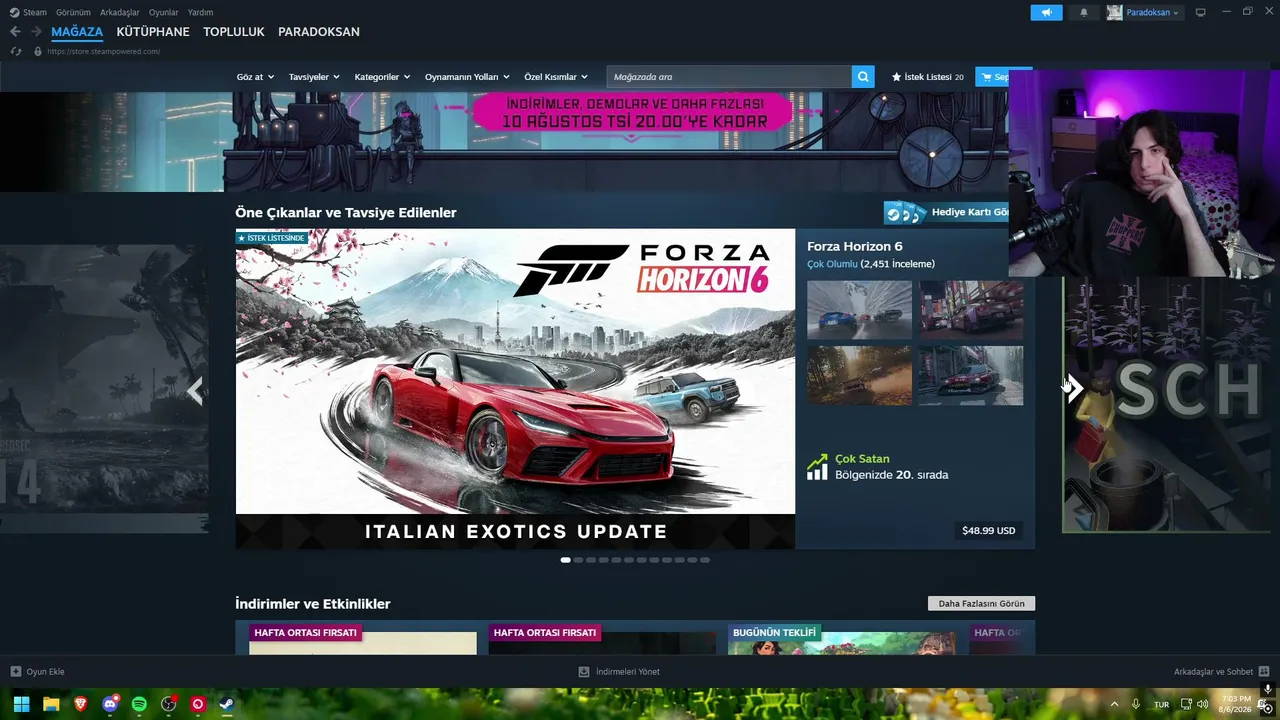Open Brave browser from the taskbar
The height and width of the screenshot is (720, 1280).
point(80,704)
